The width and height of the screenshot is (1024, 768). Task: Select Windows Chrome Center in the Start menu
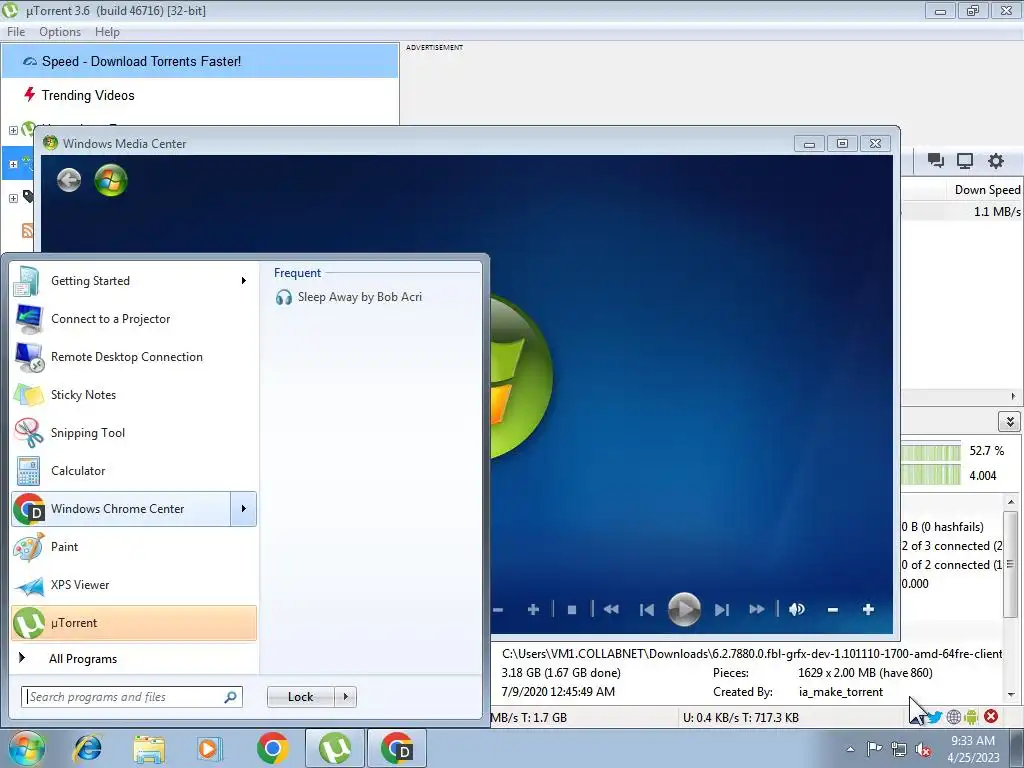[x=121, y=509]
